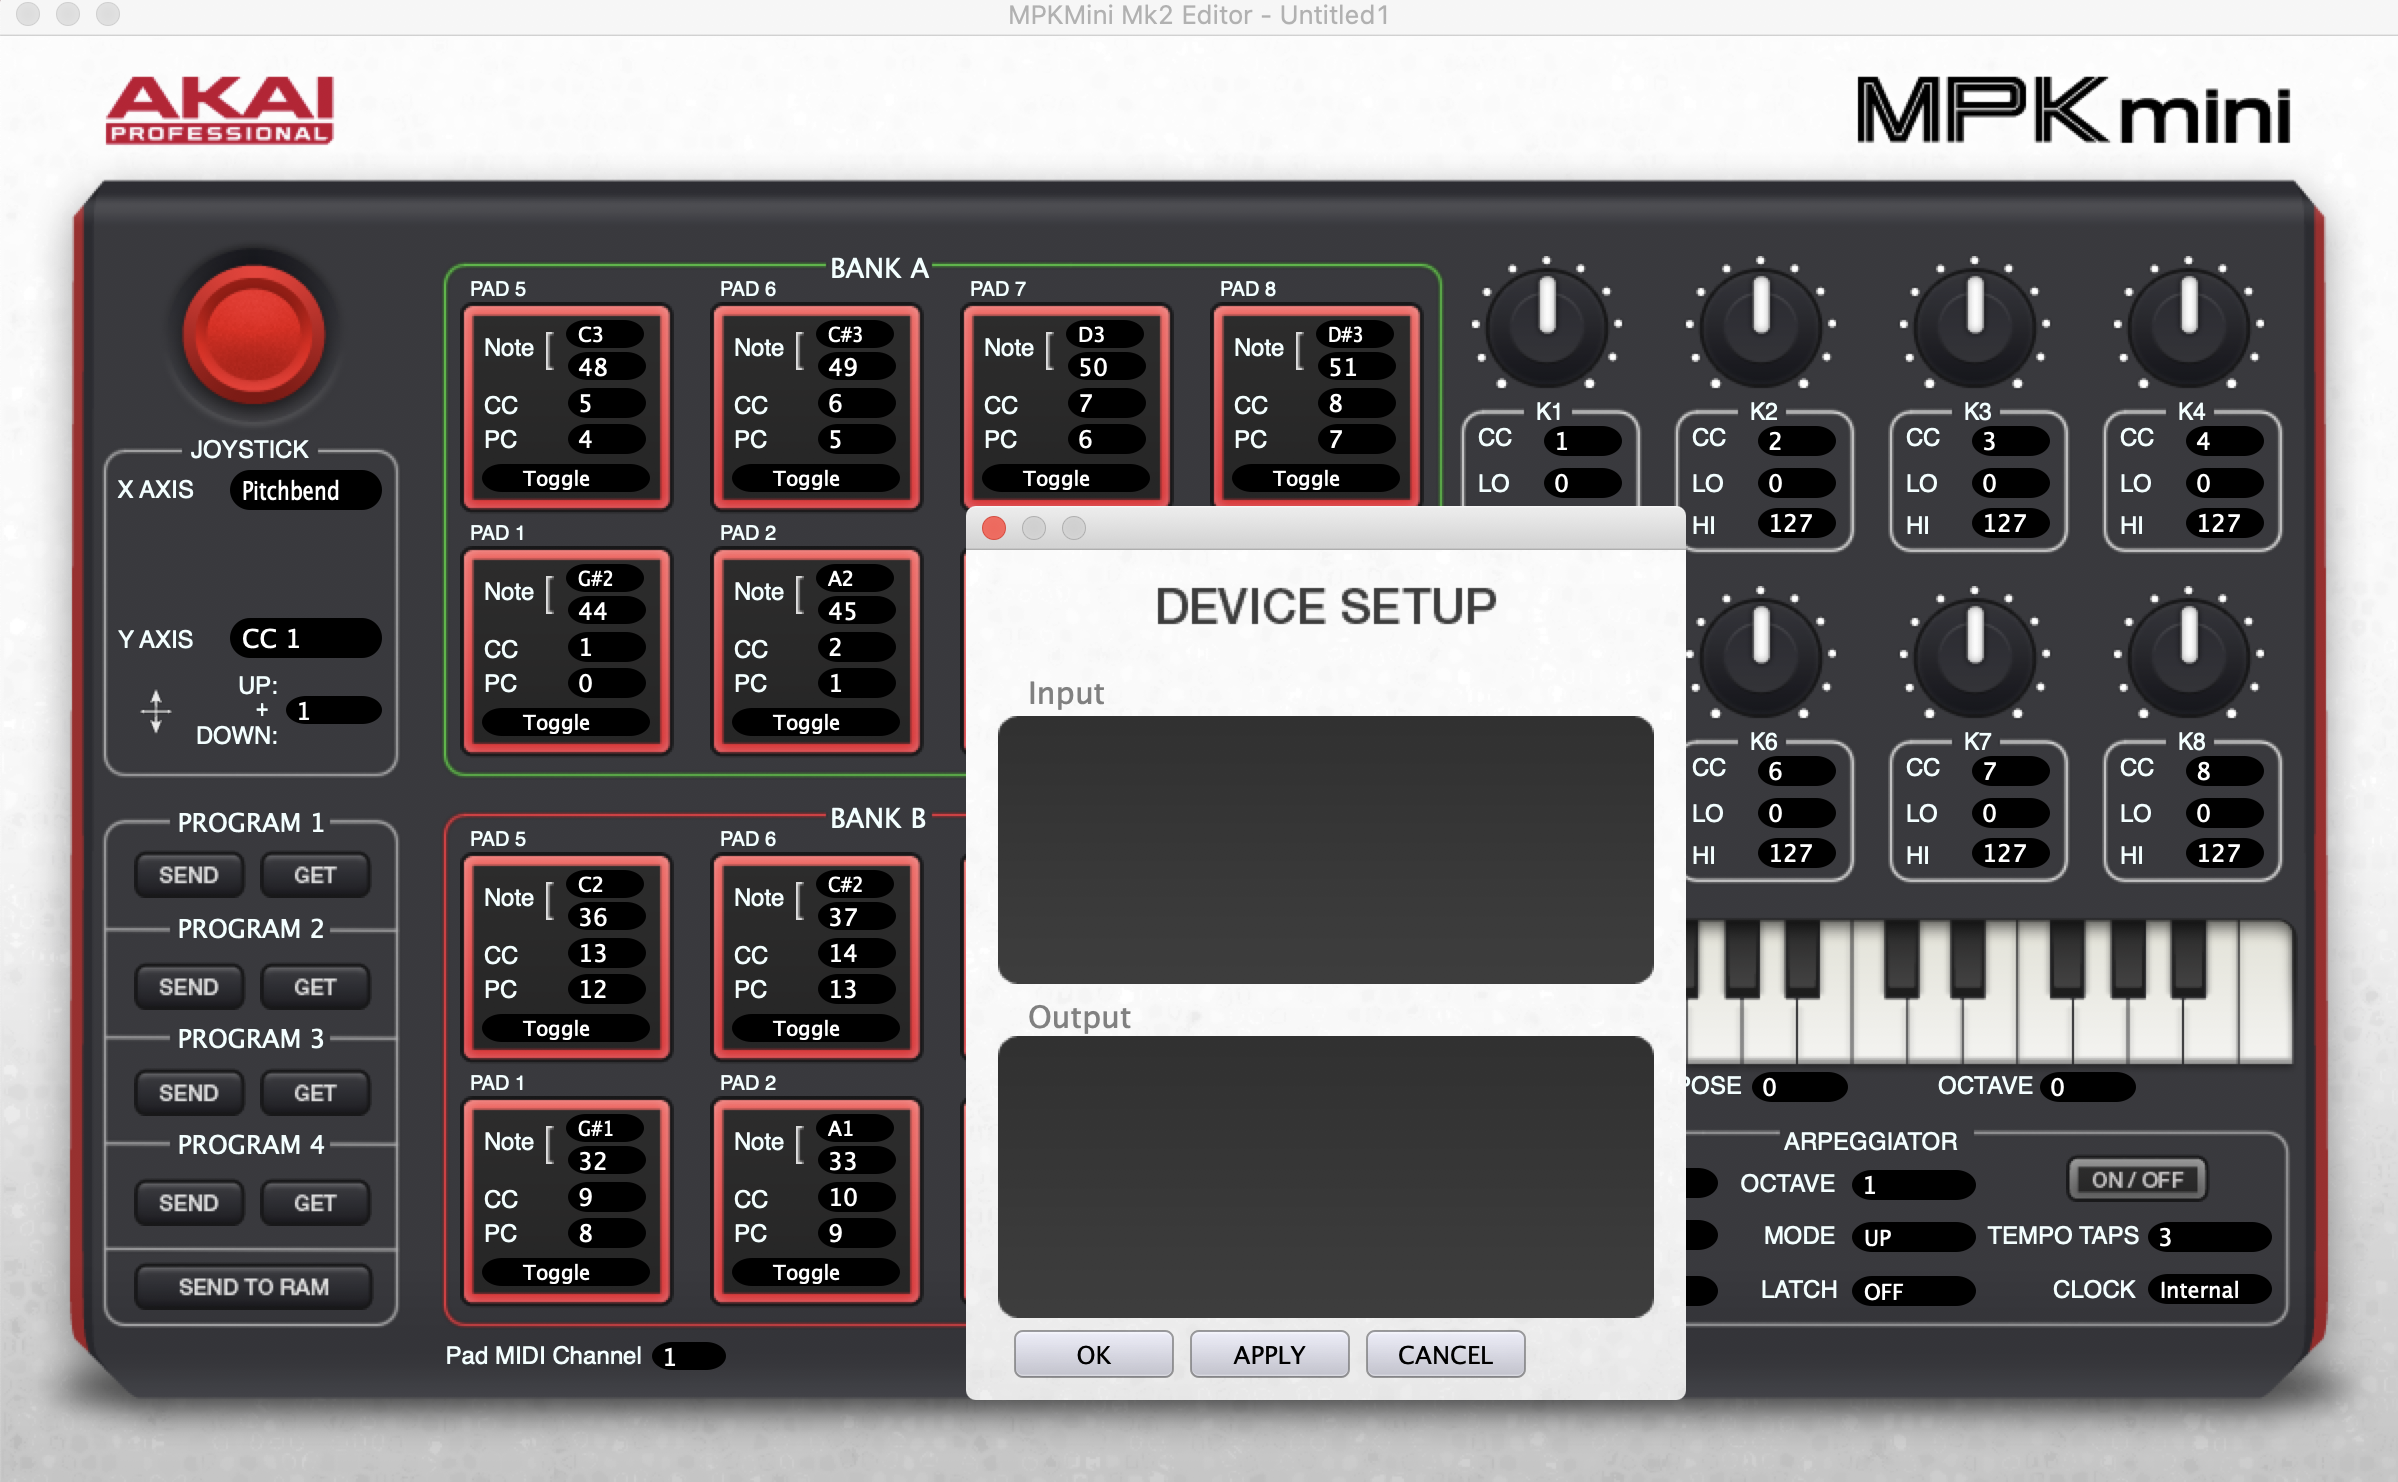Toggle the arpeggiator ON/OFF button

point(2137,1180)
